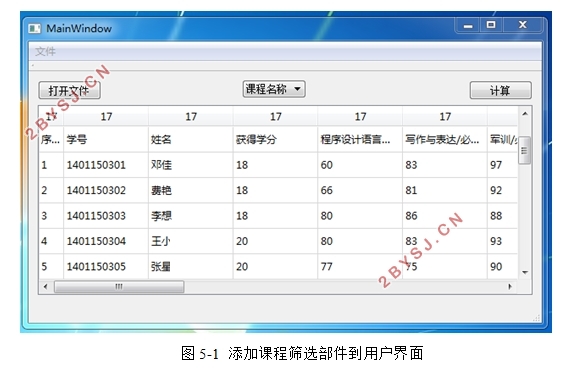The width and height of the screenshot is (578, 369).
Task: Minimize the MainWindow window
Action: click(468, 25)
